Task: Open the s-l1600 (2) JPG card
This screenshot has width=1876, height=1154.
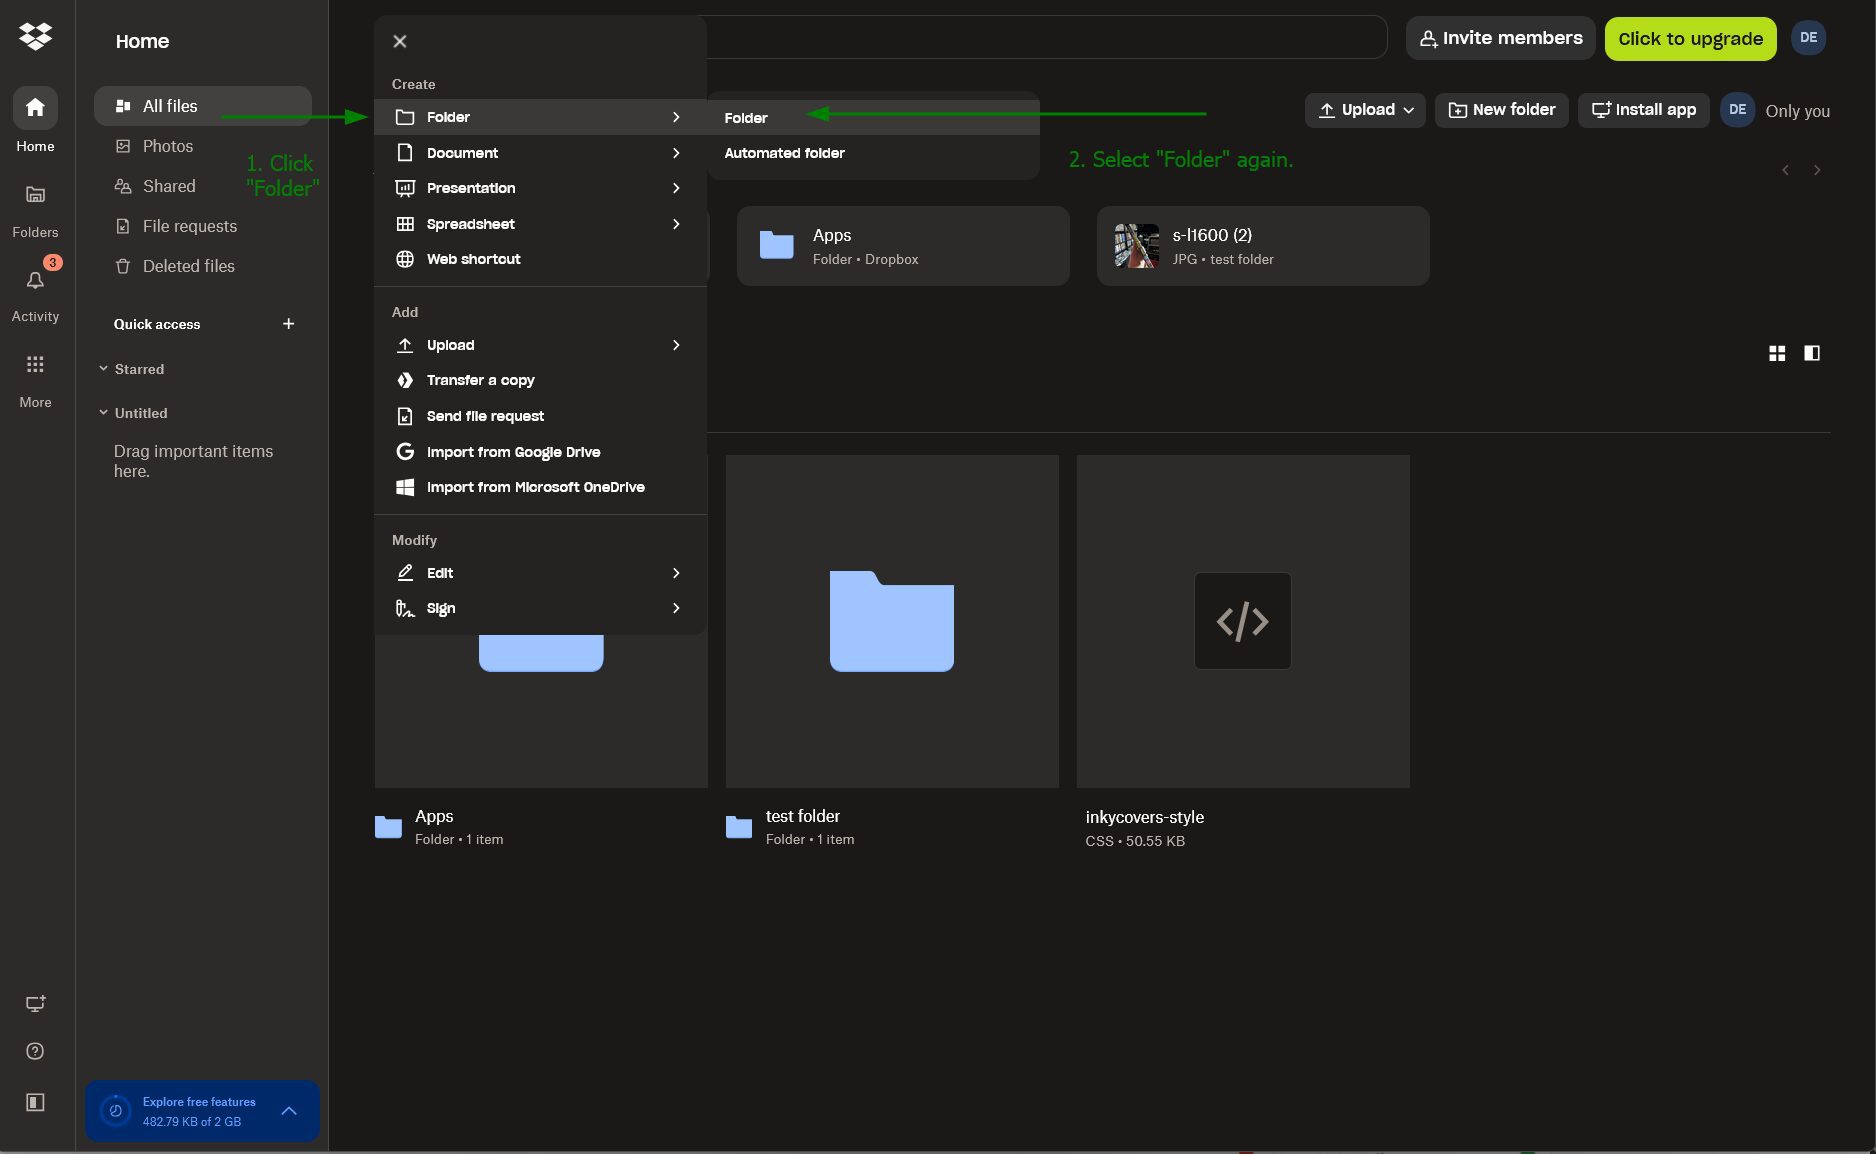Action: (x=1263, y=246)
